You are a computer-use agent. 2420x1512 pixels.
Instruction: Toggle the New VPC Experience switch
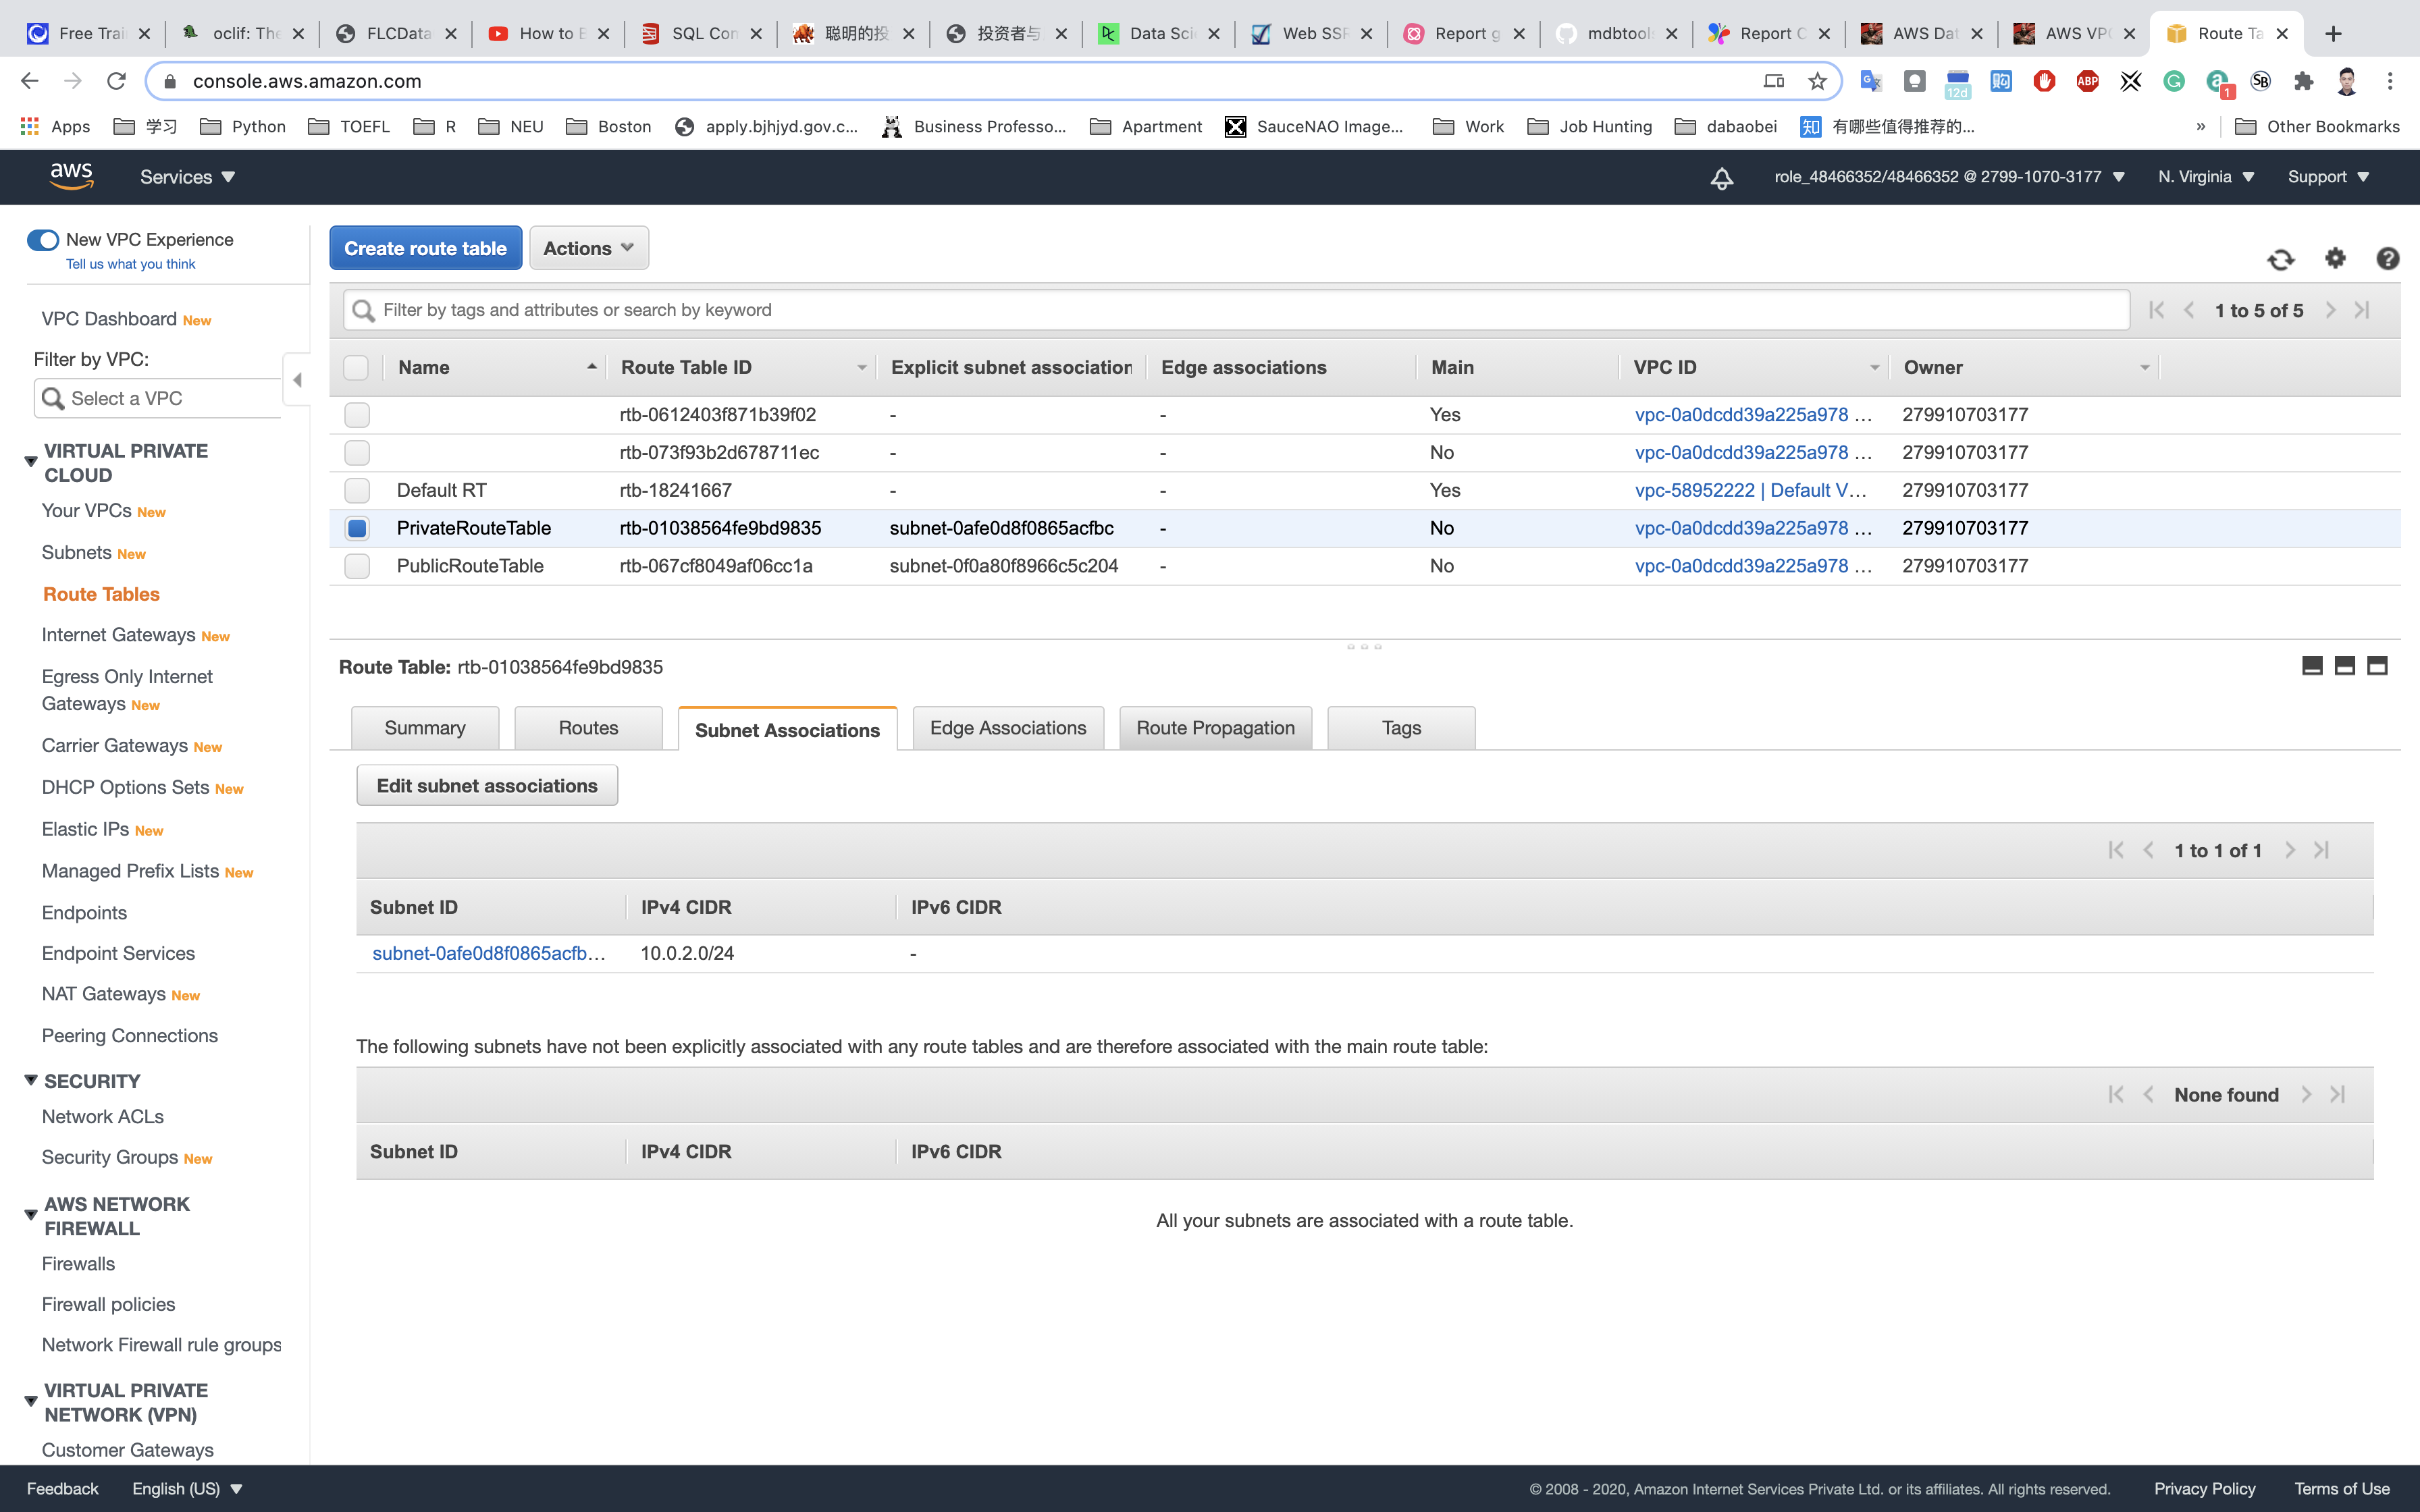(x=43, y=240)
